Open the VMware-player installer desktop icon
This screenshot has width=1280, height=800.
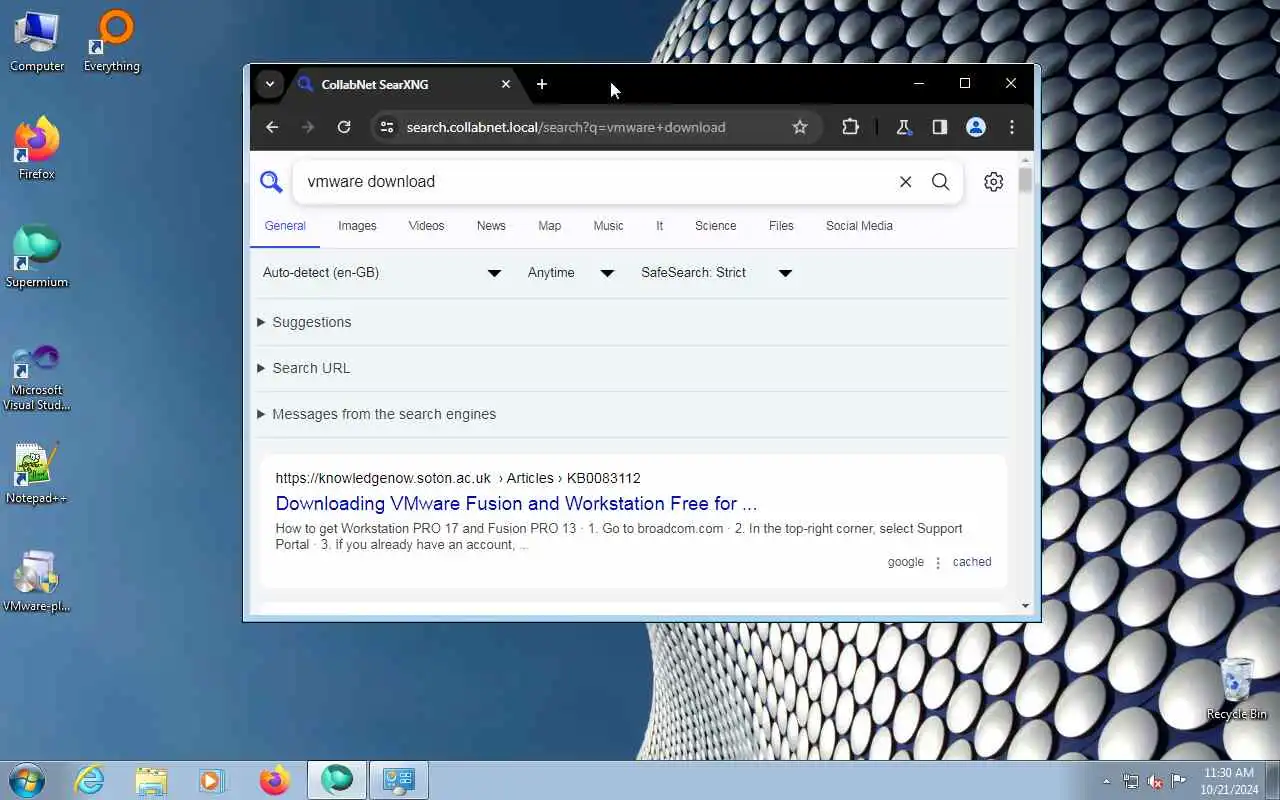(37, 581)
